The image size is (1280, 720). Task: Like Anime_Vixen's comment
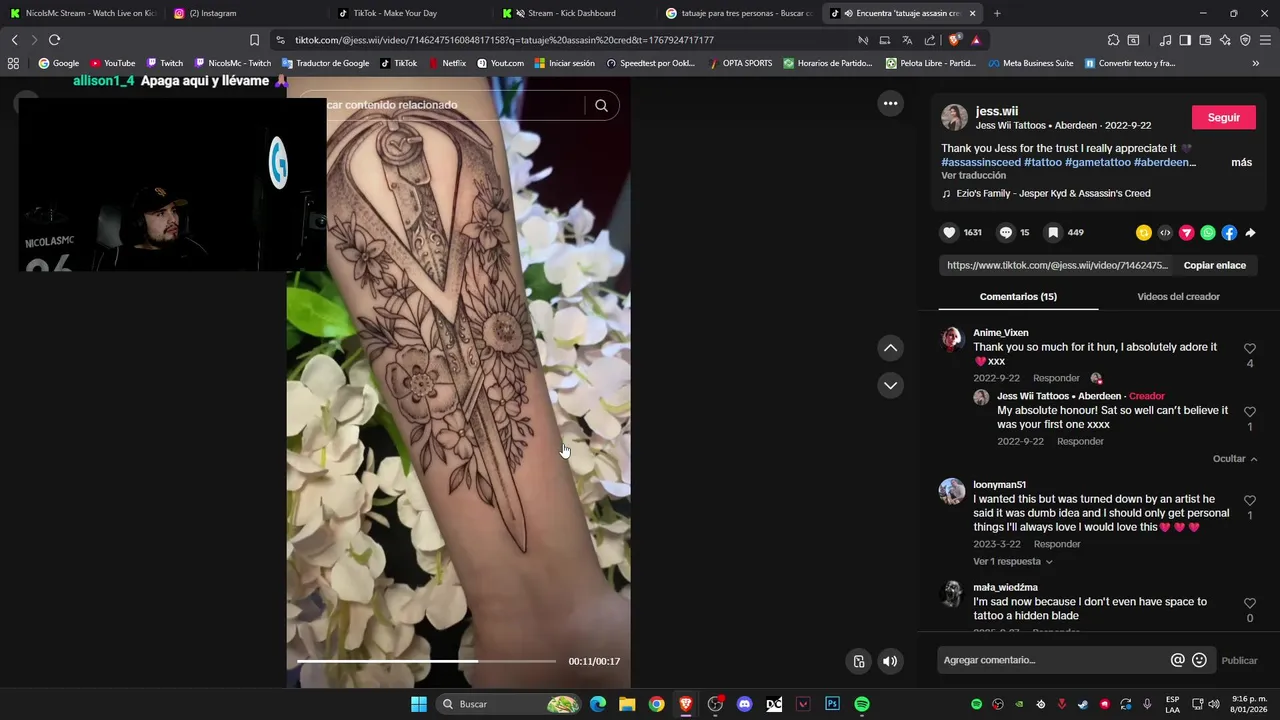click(x=1250, y=348)
